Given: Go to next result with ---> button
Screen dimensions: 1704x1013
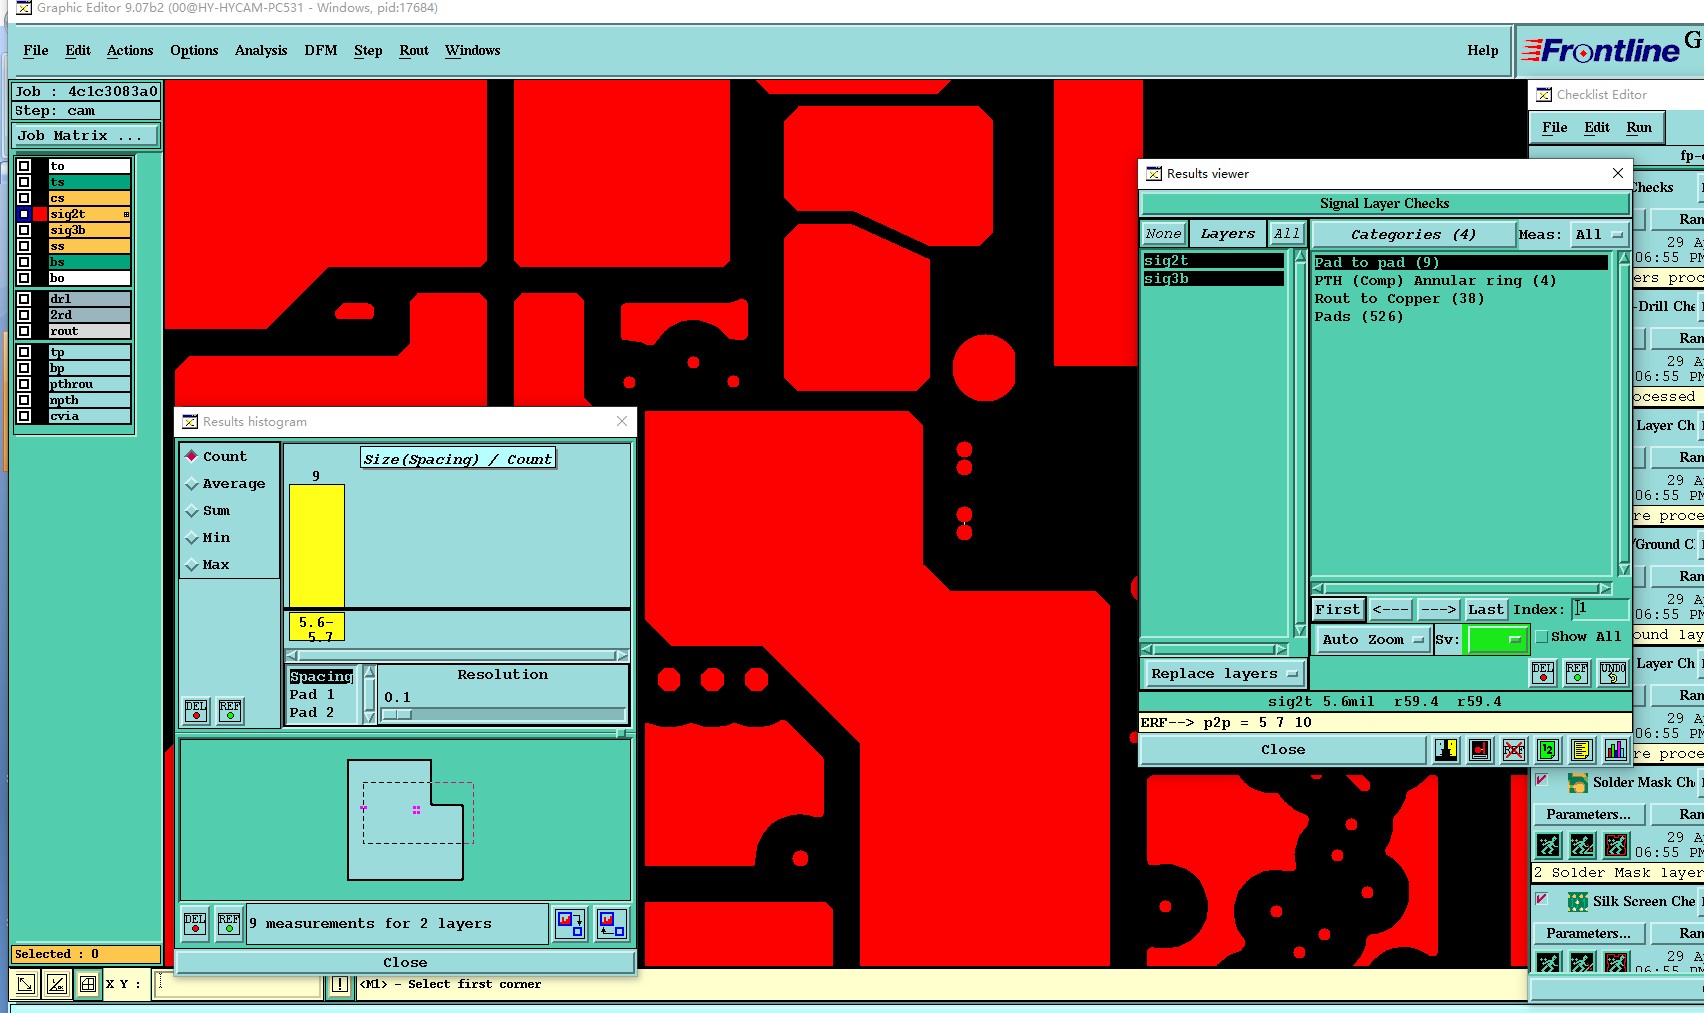Looking at the screenshot, I should click(x=1438, y=610).
